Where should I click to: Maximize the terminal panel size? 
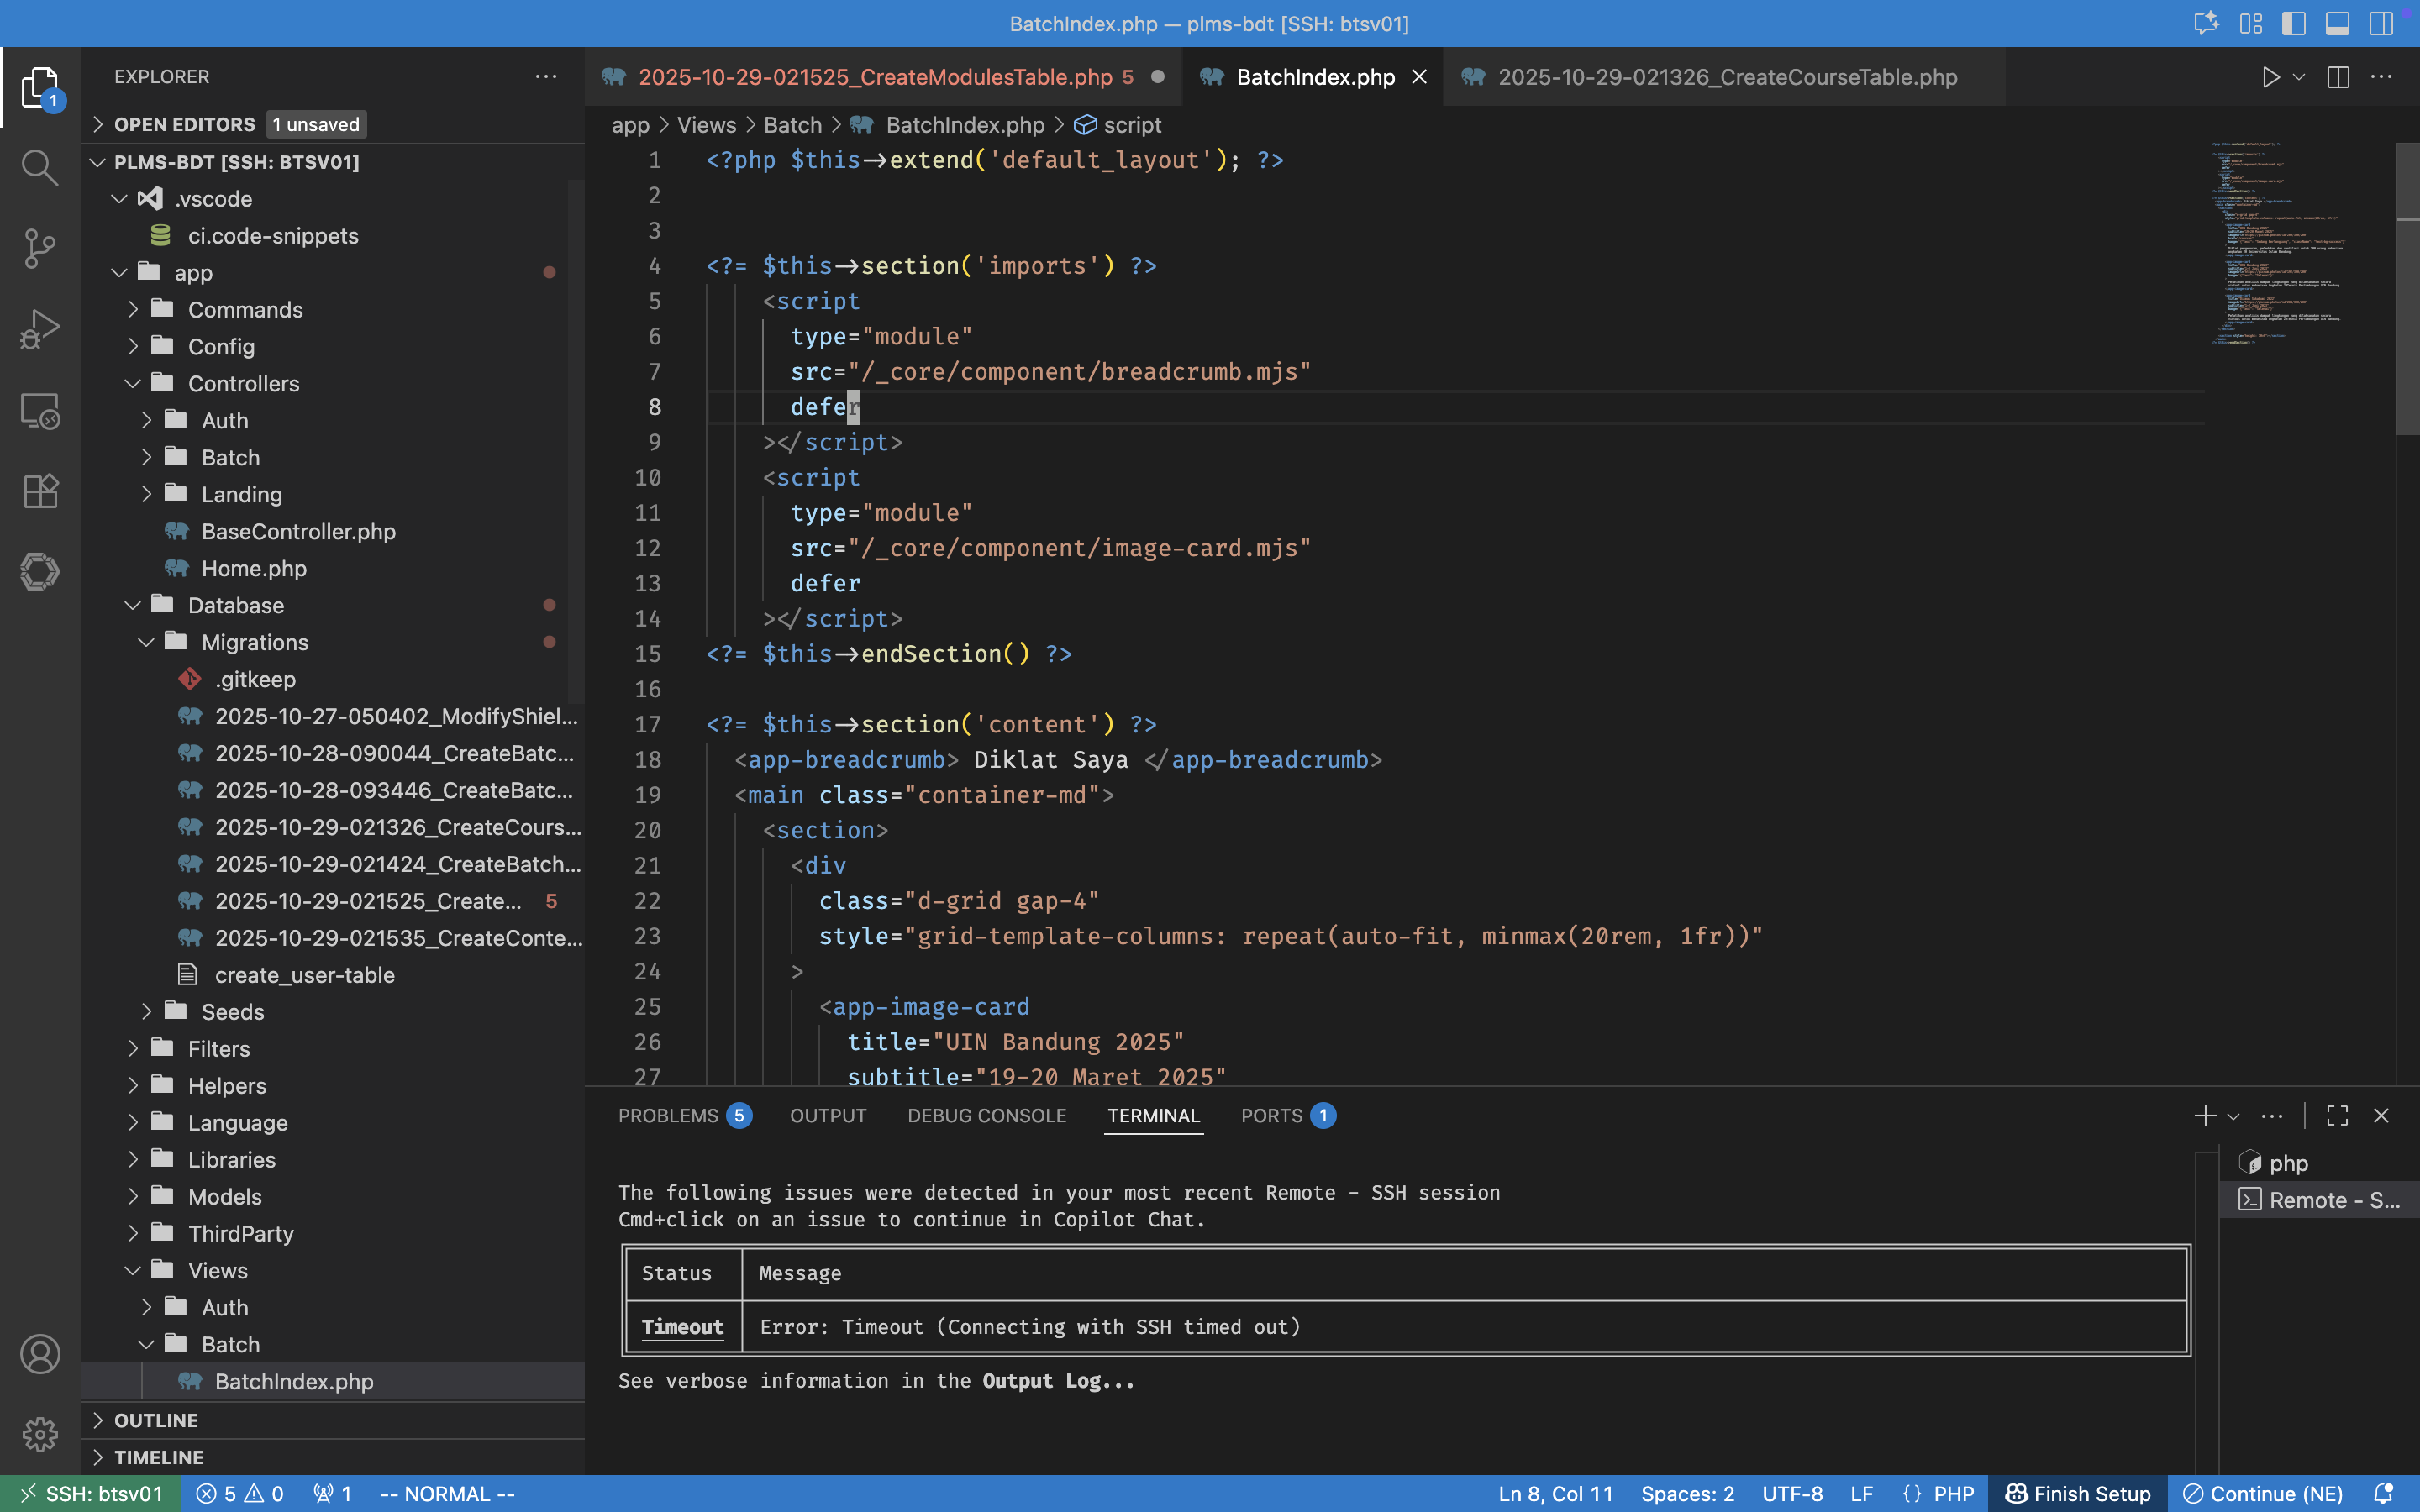pyautogui.click(x=2337, y=1116)
